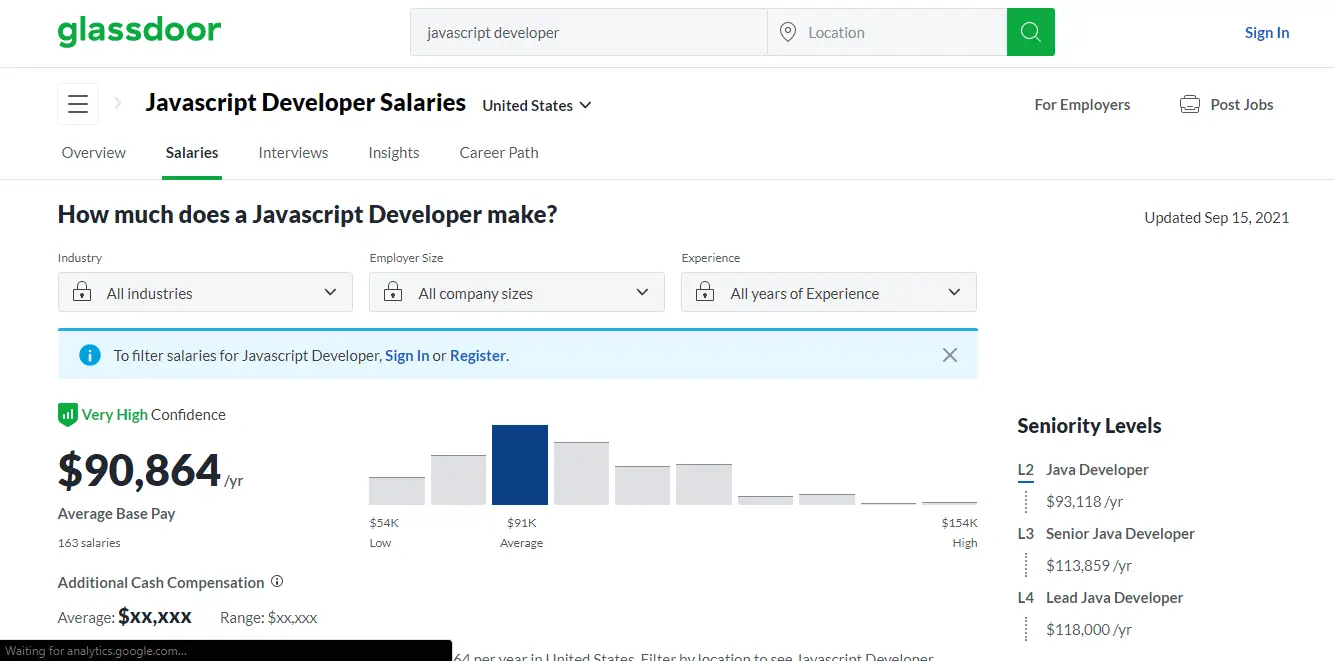Click the Post Jobs link
Image resolution: width=1334 pixels, height=661 pixels.
pos(1242,104)
